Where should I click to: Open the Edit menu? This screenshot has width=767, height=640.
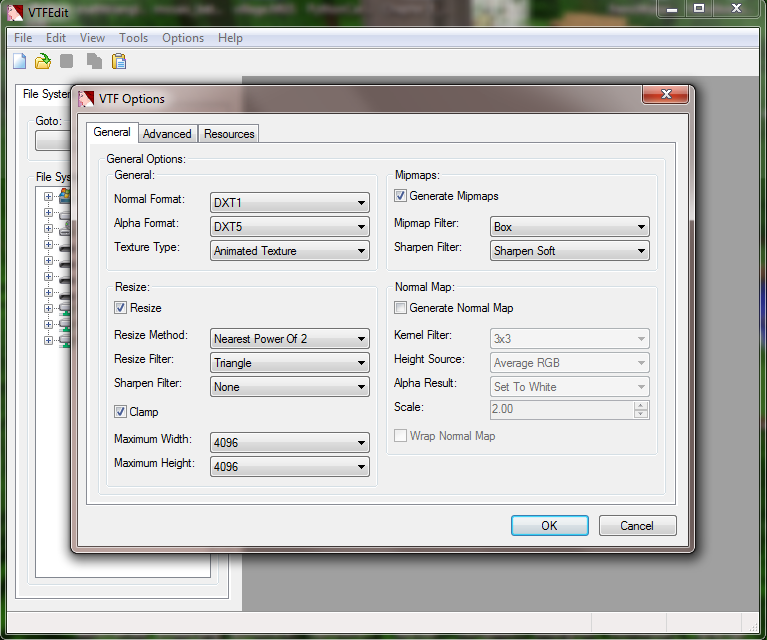point(56,38)
